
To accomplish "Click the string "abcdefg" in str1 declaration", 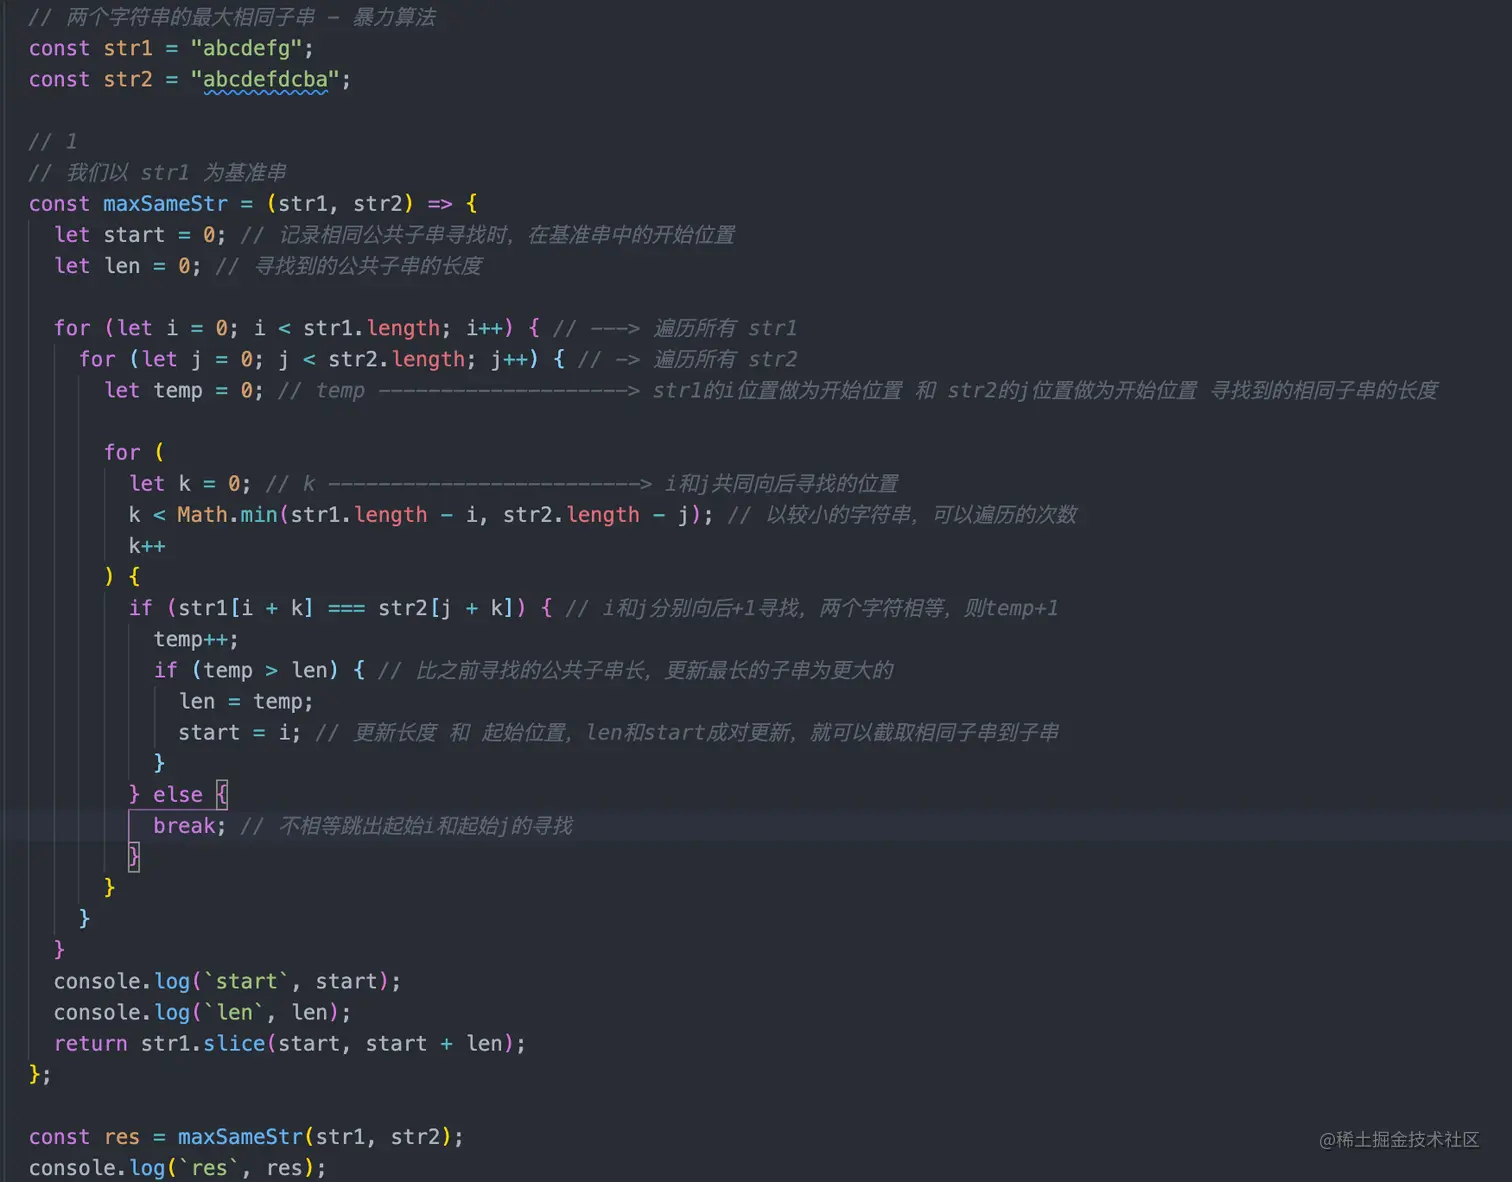I will [x=246, y=48].
